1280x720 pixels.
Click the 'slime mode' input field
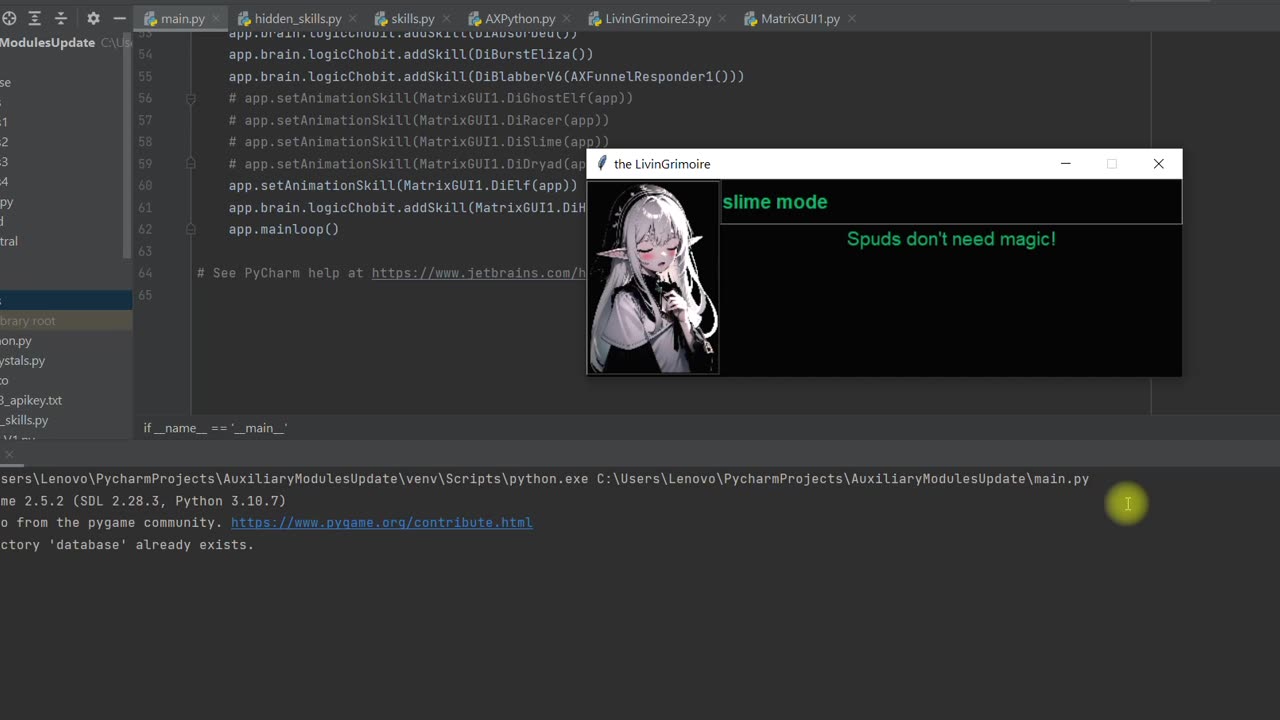coord(950,202)
